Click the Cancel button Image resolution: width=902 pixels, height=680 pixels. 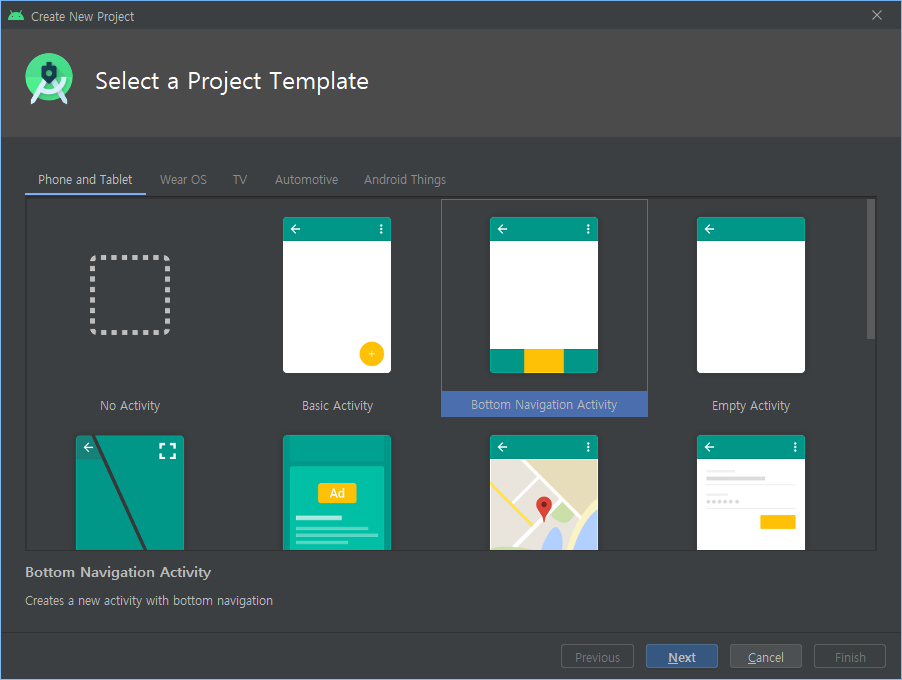click(x=766, y=656)
